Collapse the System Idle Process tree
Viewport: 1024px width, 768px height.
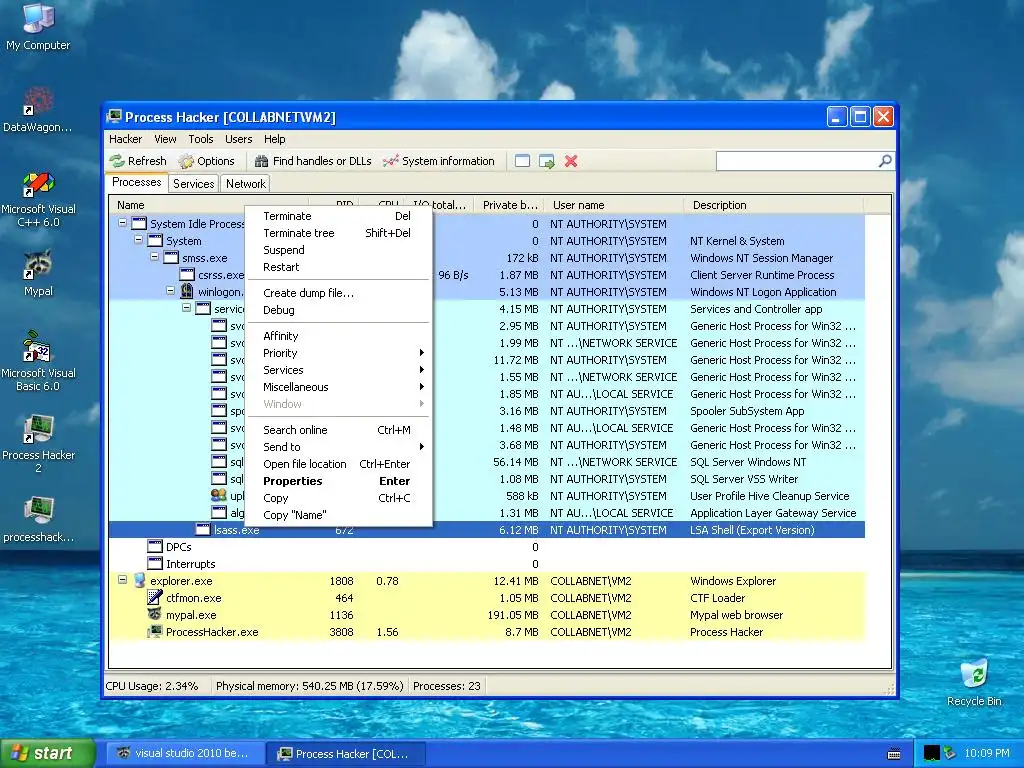[122, 223]
